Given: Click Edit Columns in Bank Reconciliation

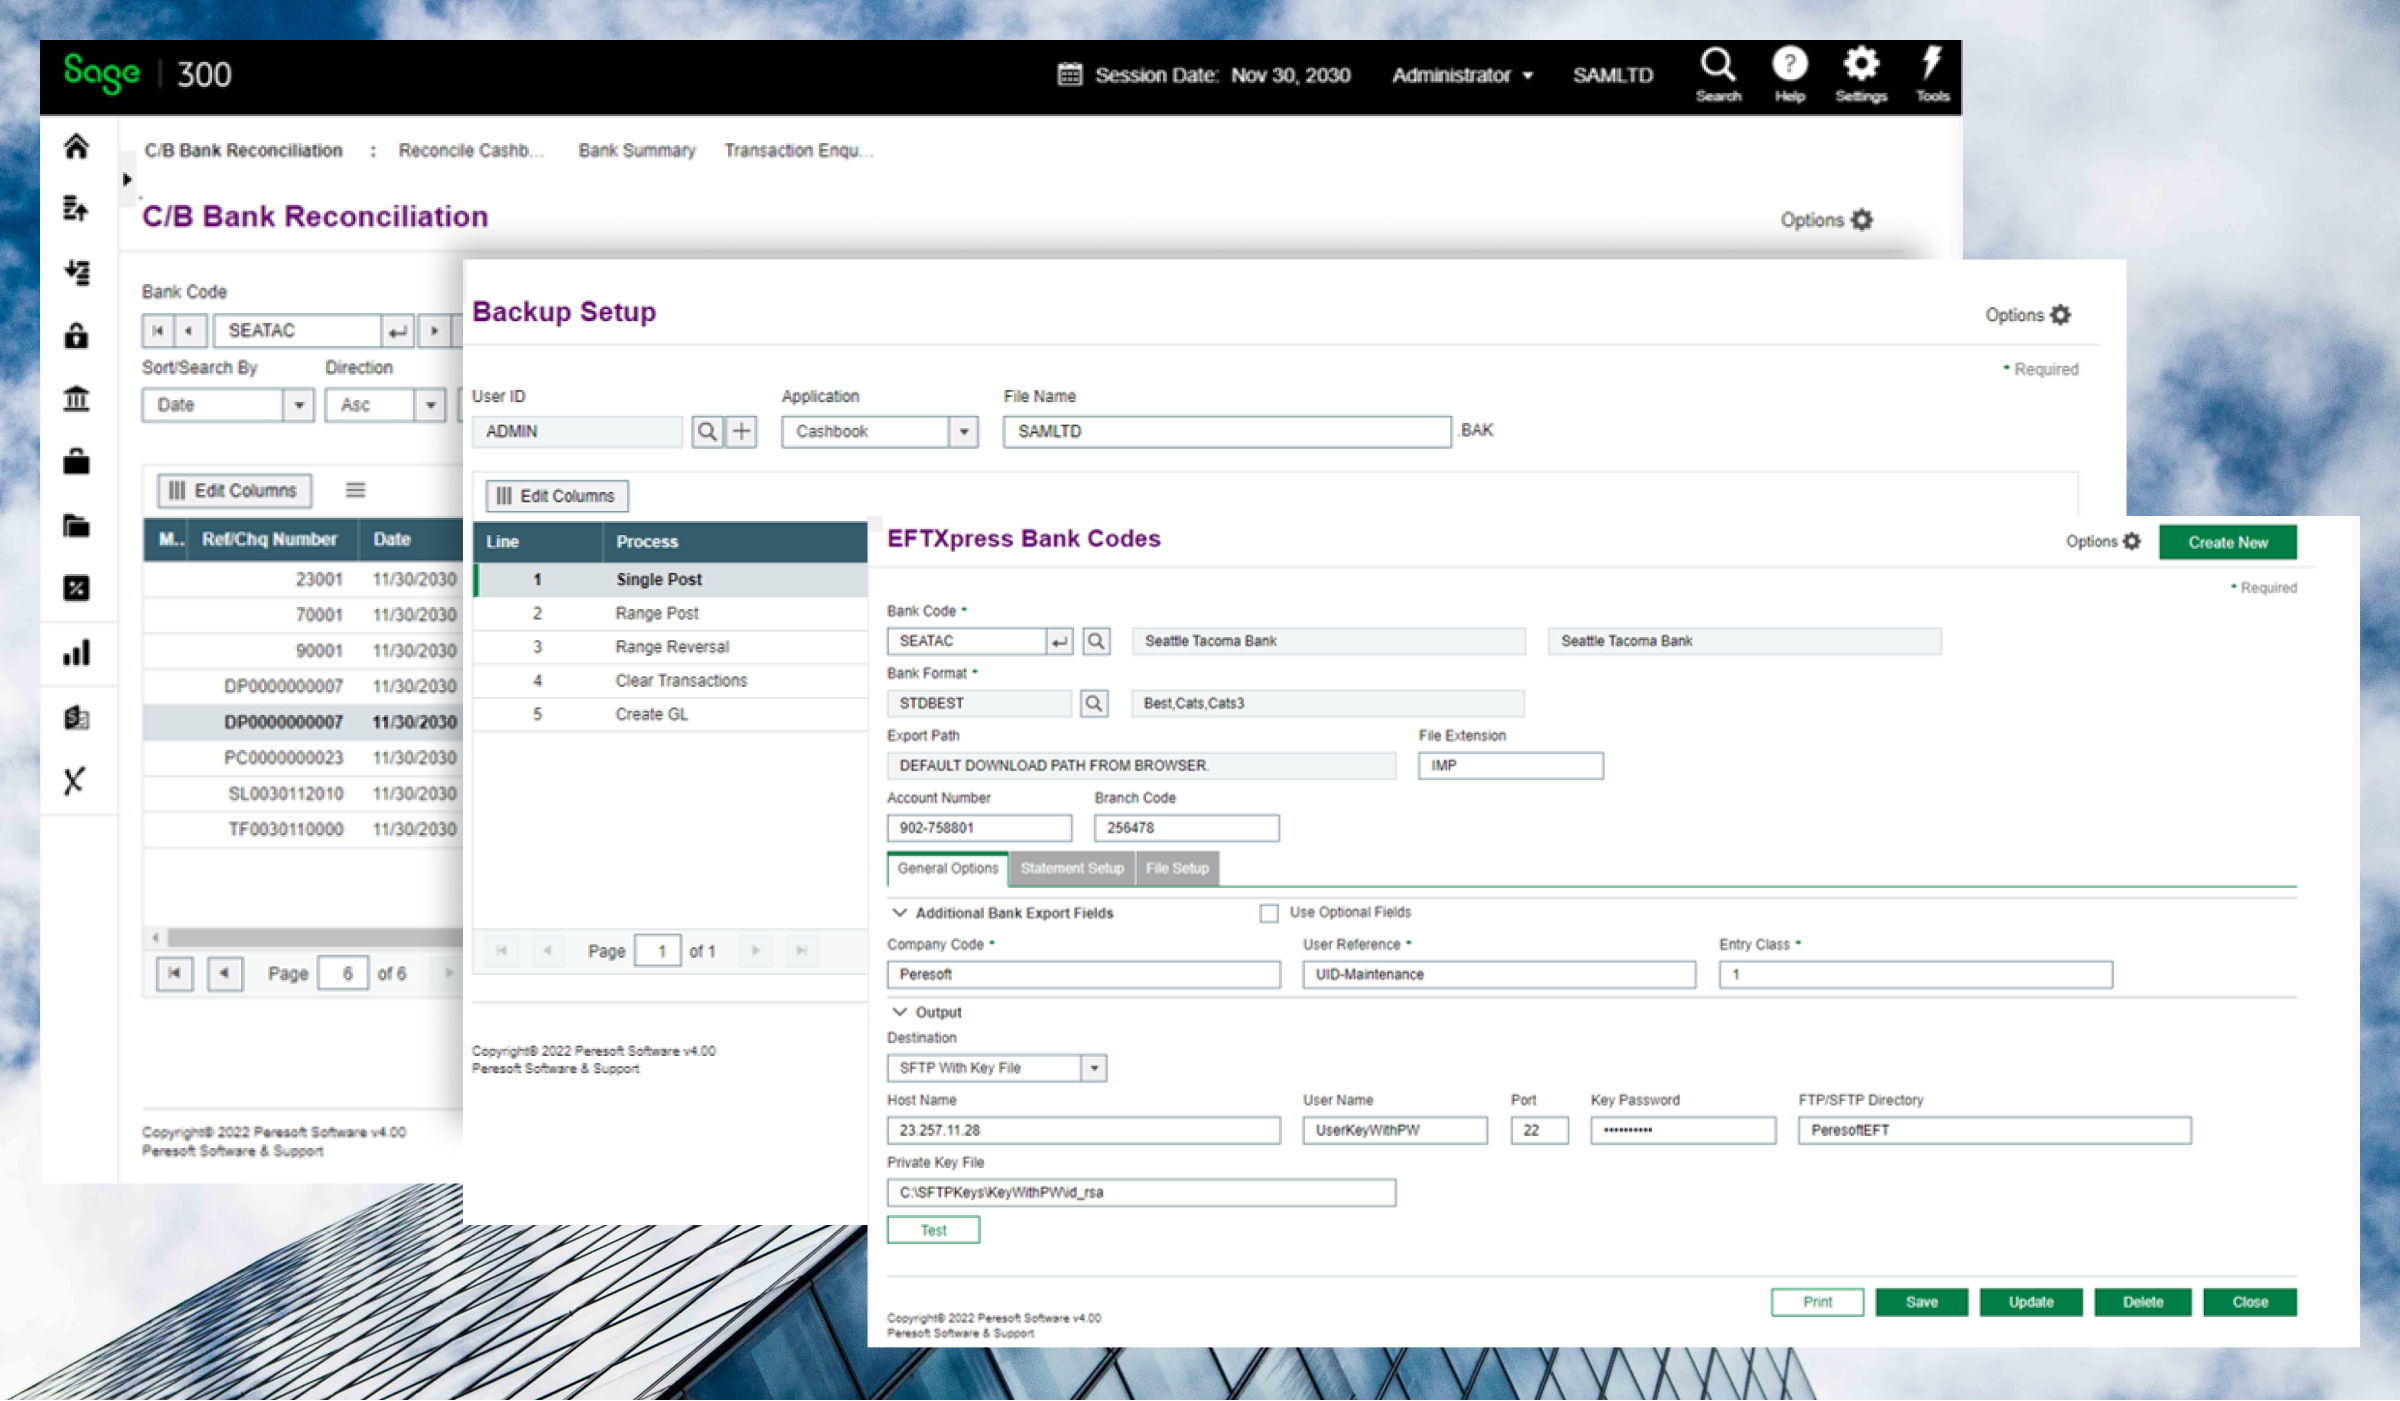Looking at the screenshot, I should (x=234, y=490).
